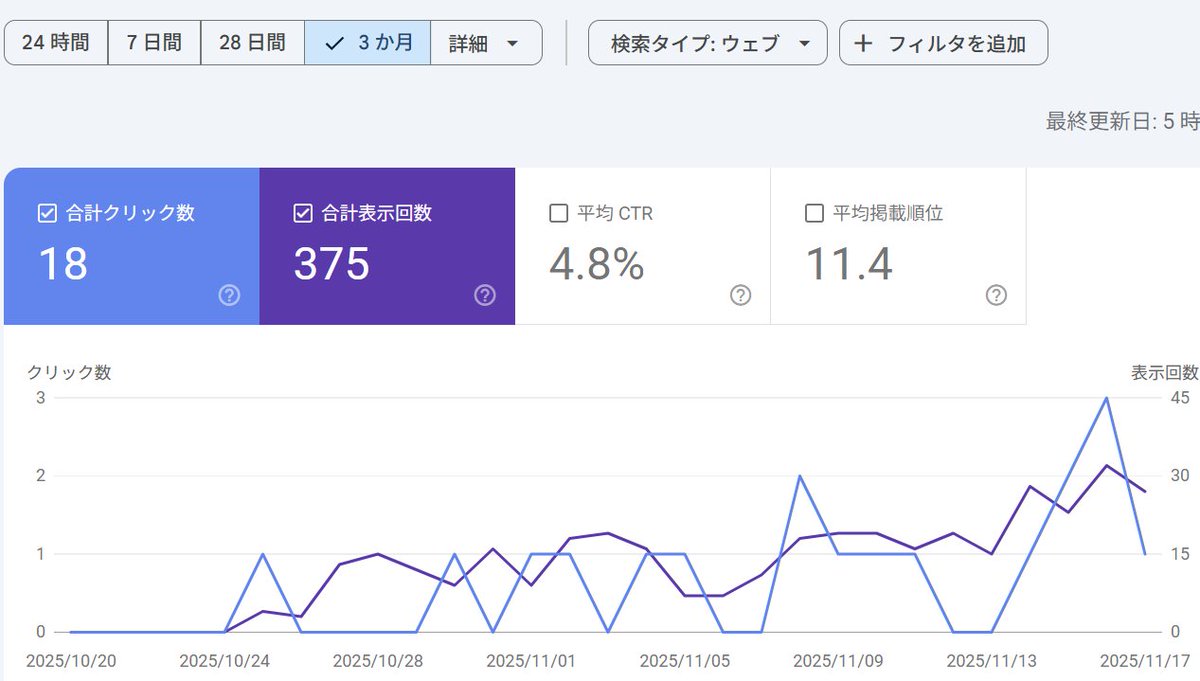1200x681 pixels.
Task: Check the 平均掲載順位 checkbox
Action: [815, 213]
